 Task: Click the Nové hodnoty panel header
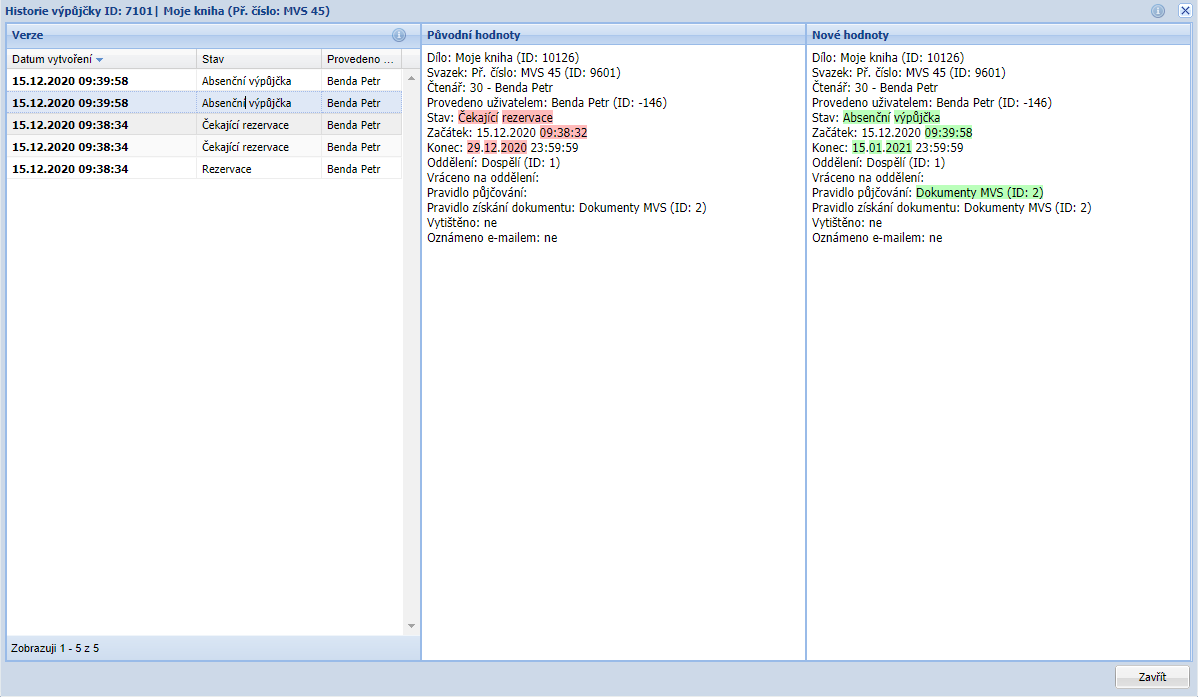[x=850, y=35]
